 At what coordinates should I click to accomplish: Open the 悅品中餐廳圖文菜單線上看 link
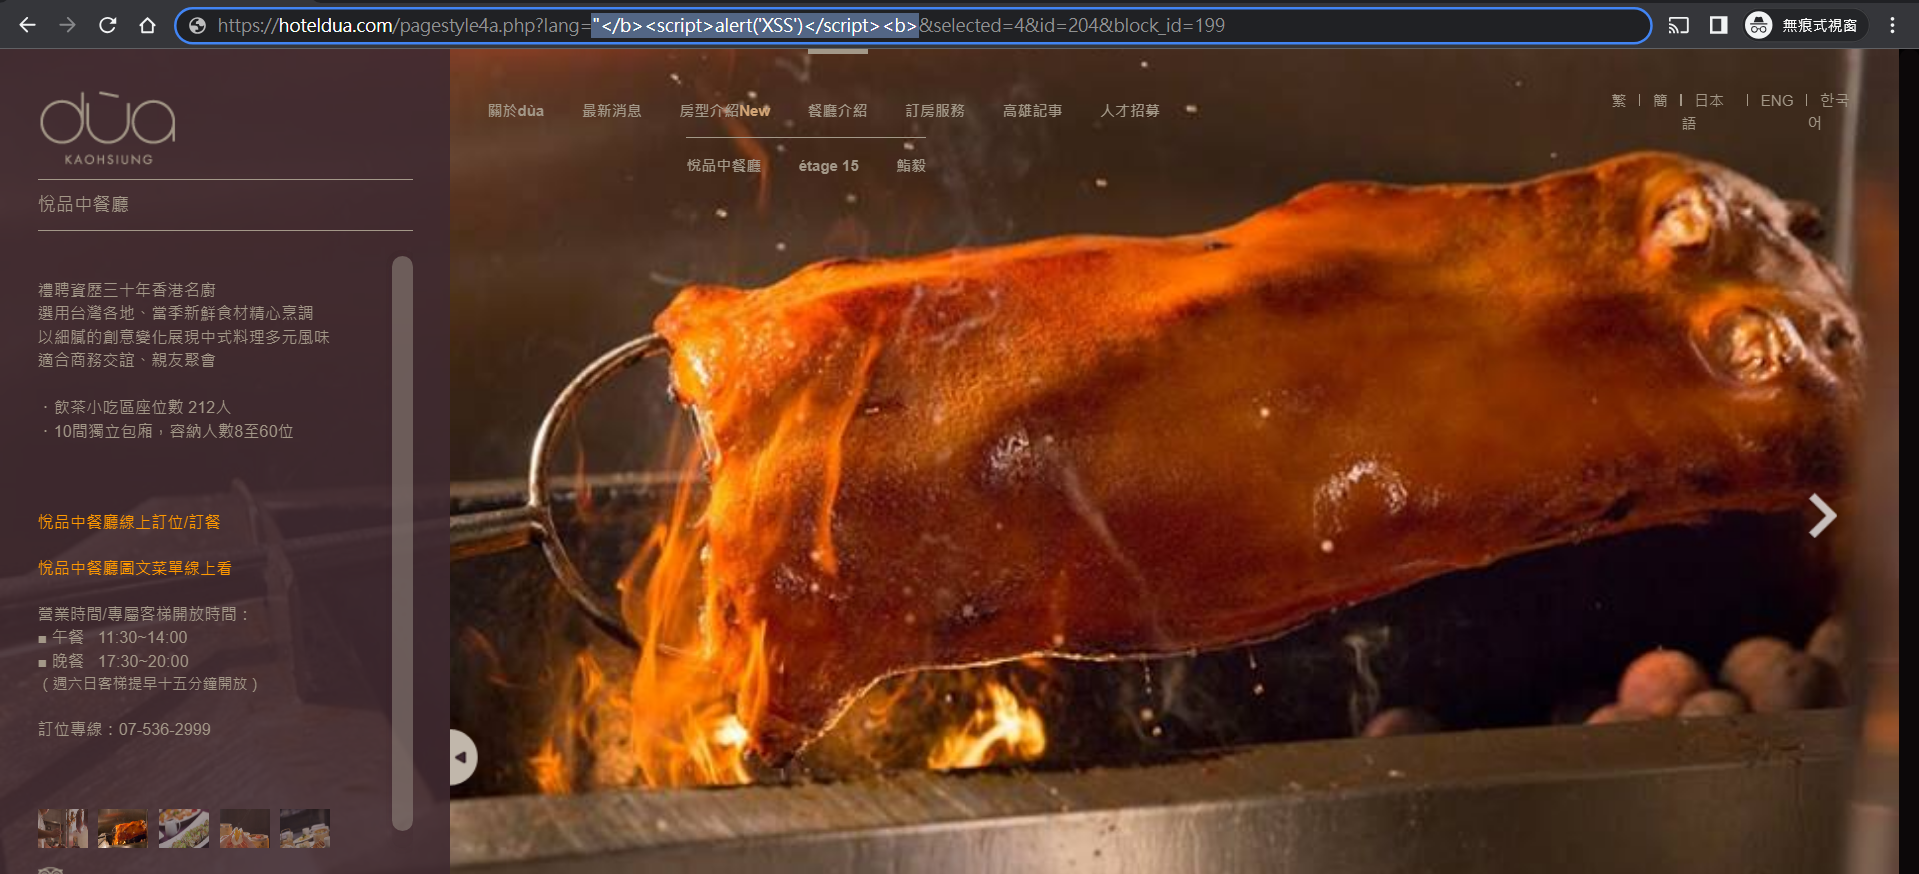coord(135,568)
